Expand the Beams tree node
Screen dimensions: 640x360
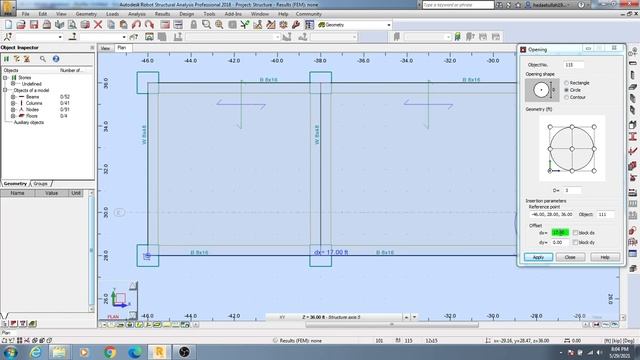click(x=13, y=97)
